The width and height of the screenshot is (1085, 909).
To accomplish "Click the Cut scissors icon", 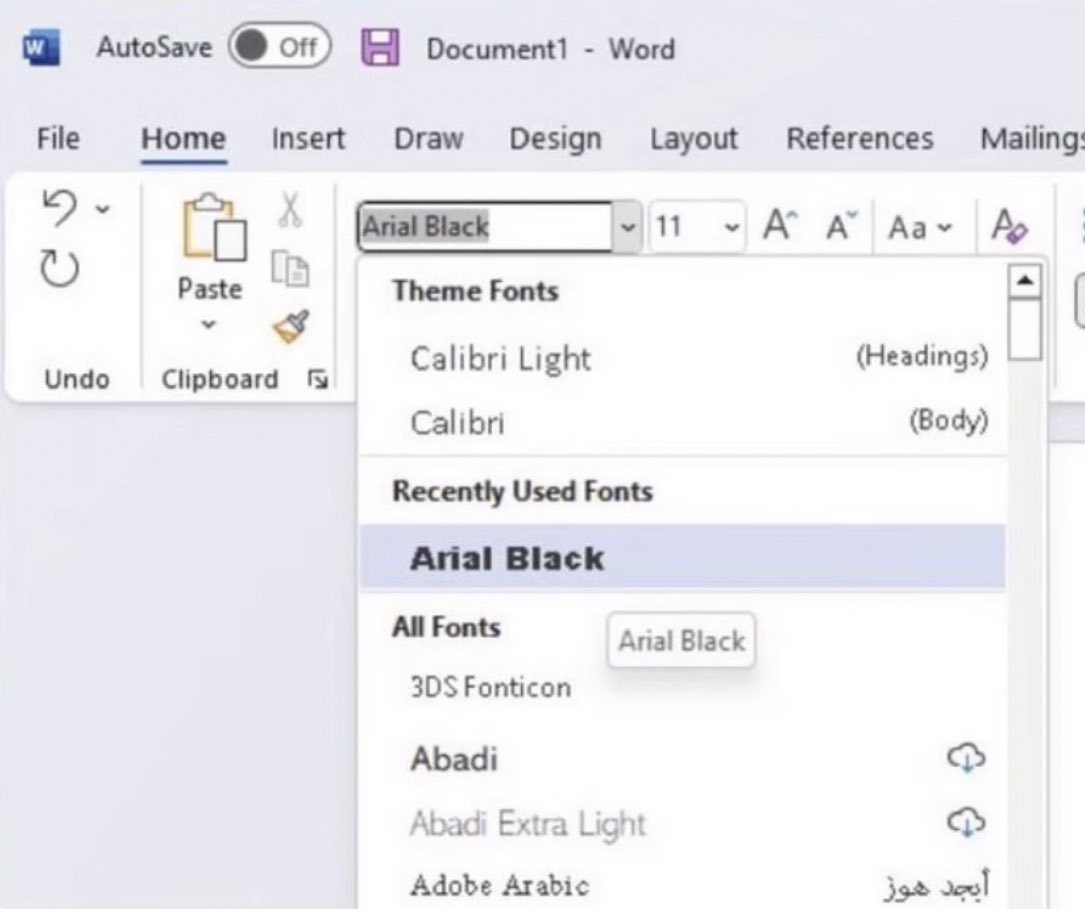I will 291,210.
